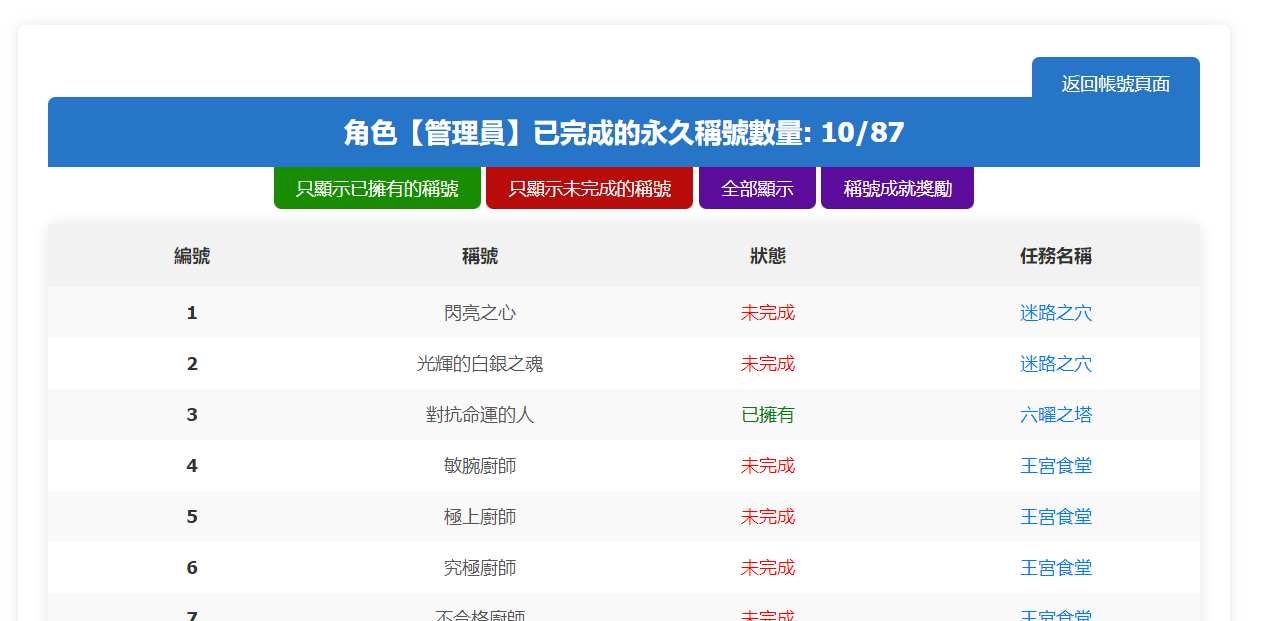The image size is (1278, 621).
Task: Select the title 究極廚師
Action: click(480, 568)
